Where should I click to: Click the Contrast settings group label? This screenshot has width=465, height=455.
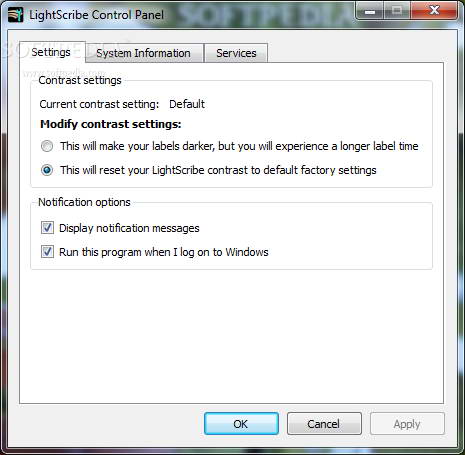80,80
